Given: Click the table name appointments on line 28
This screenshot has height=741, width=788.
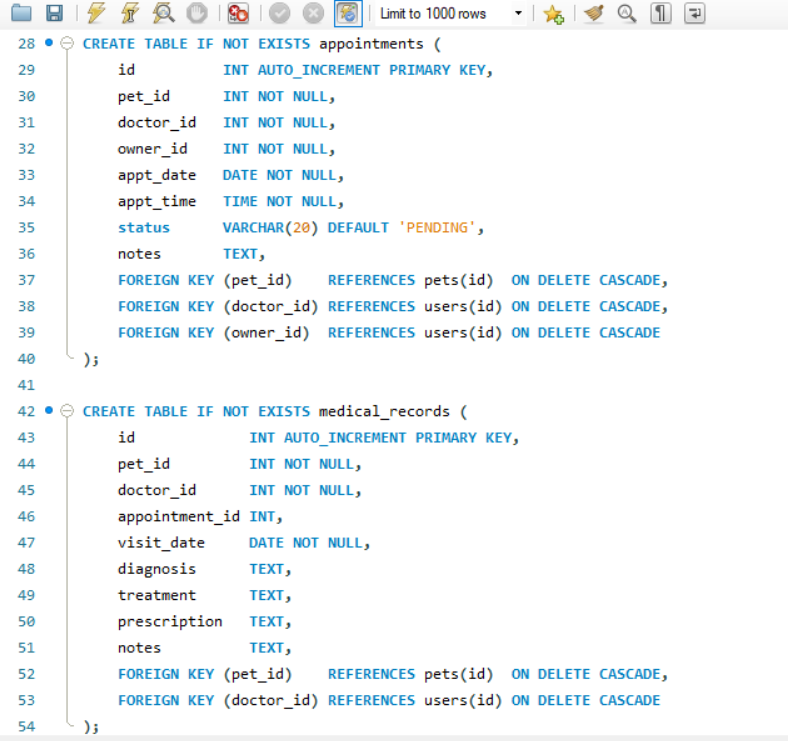Looking at the screenshot, I should (371, 44).
